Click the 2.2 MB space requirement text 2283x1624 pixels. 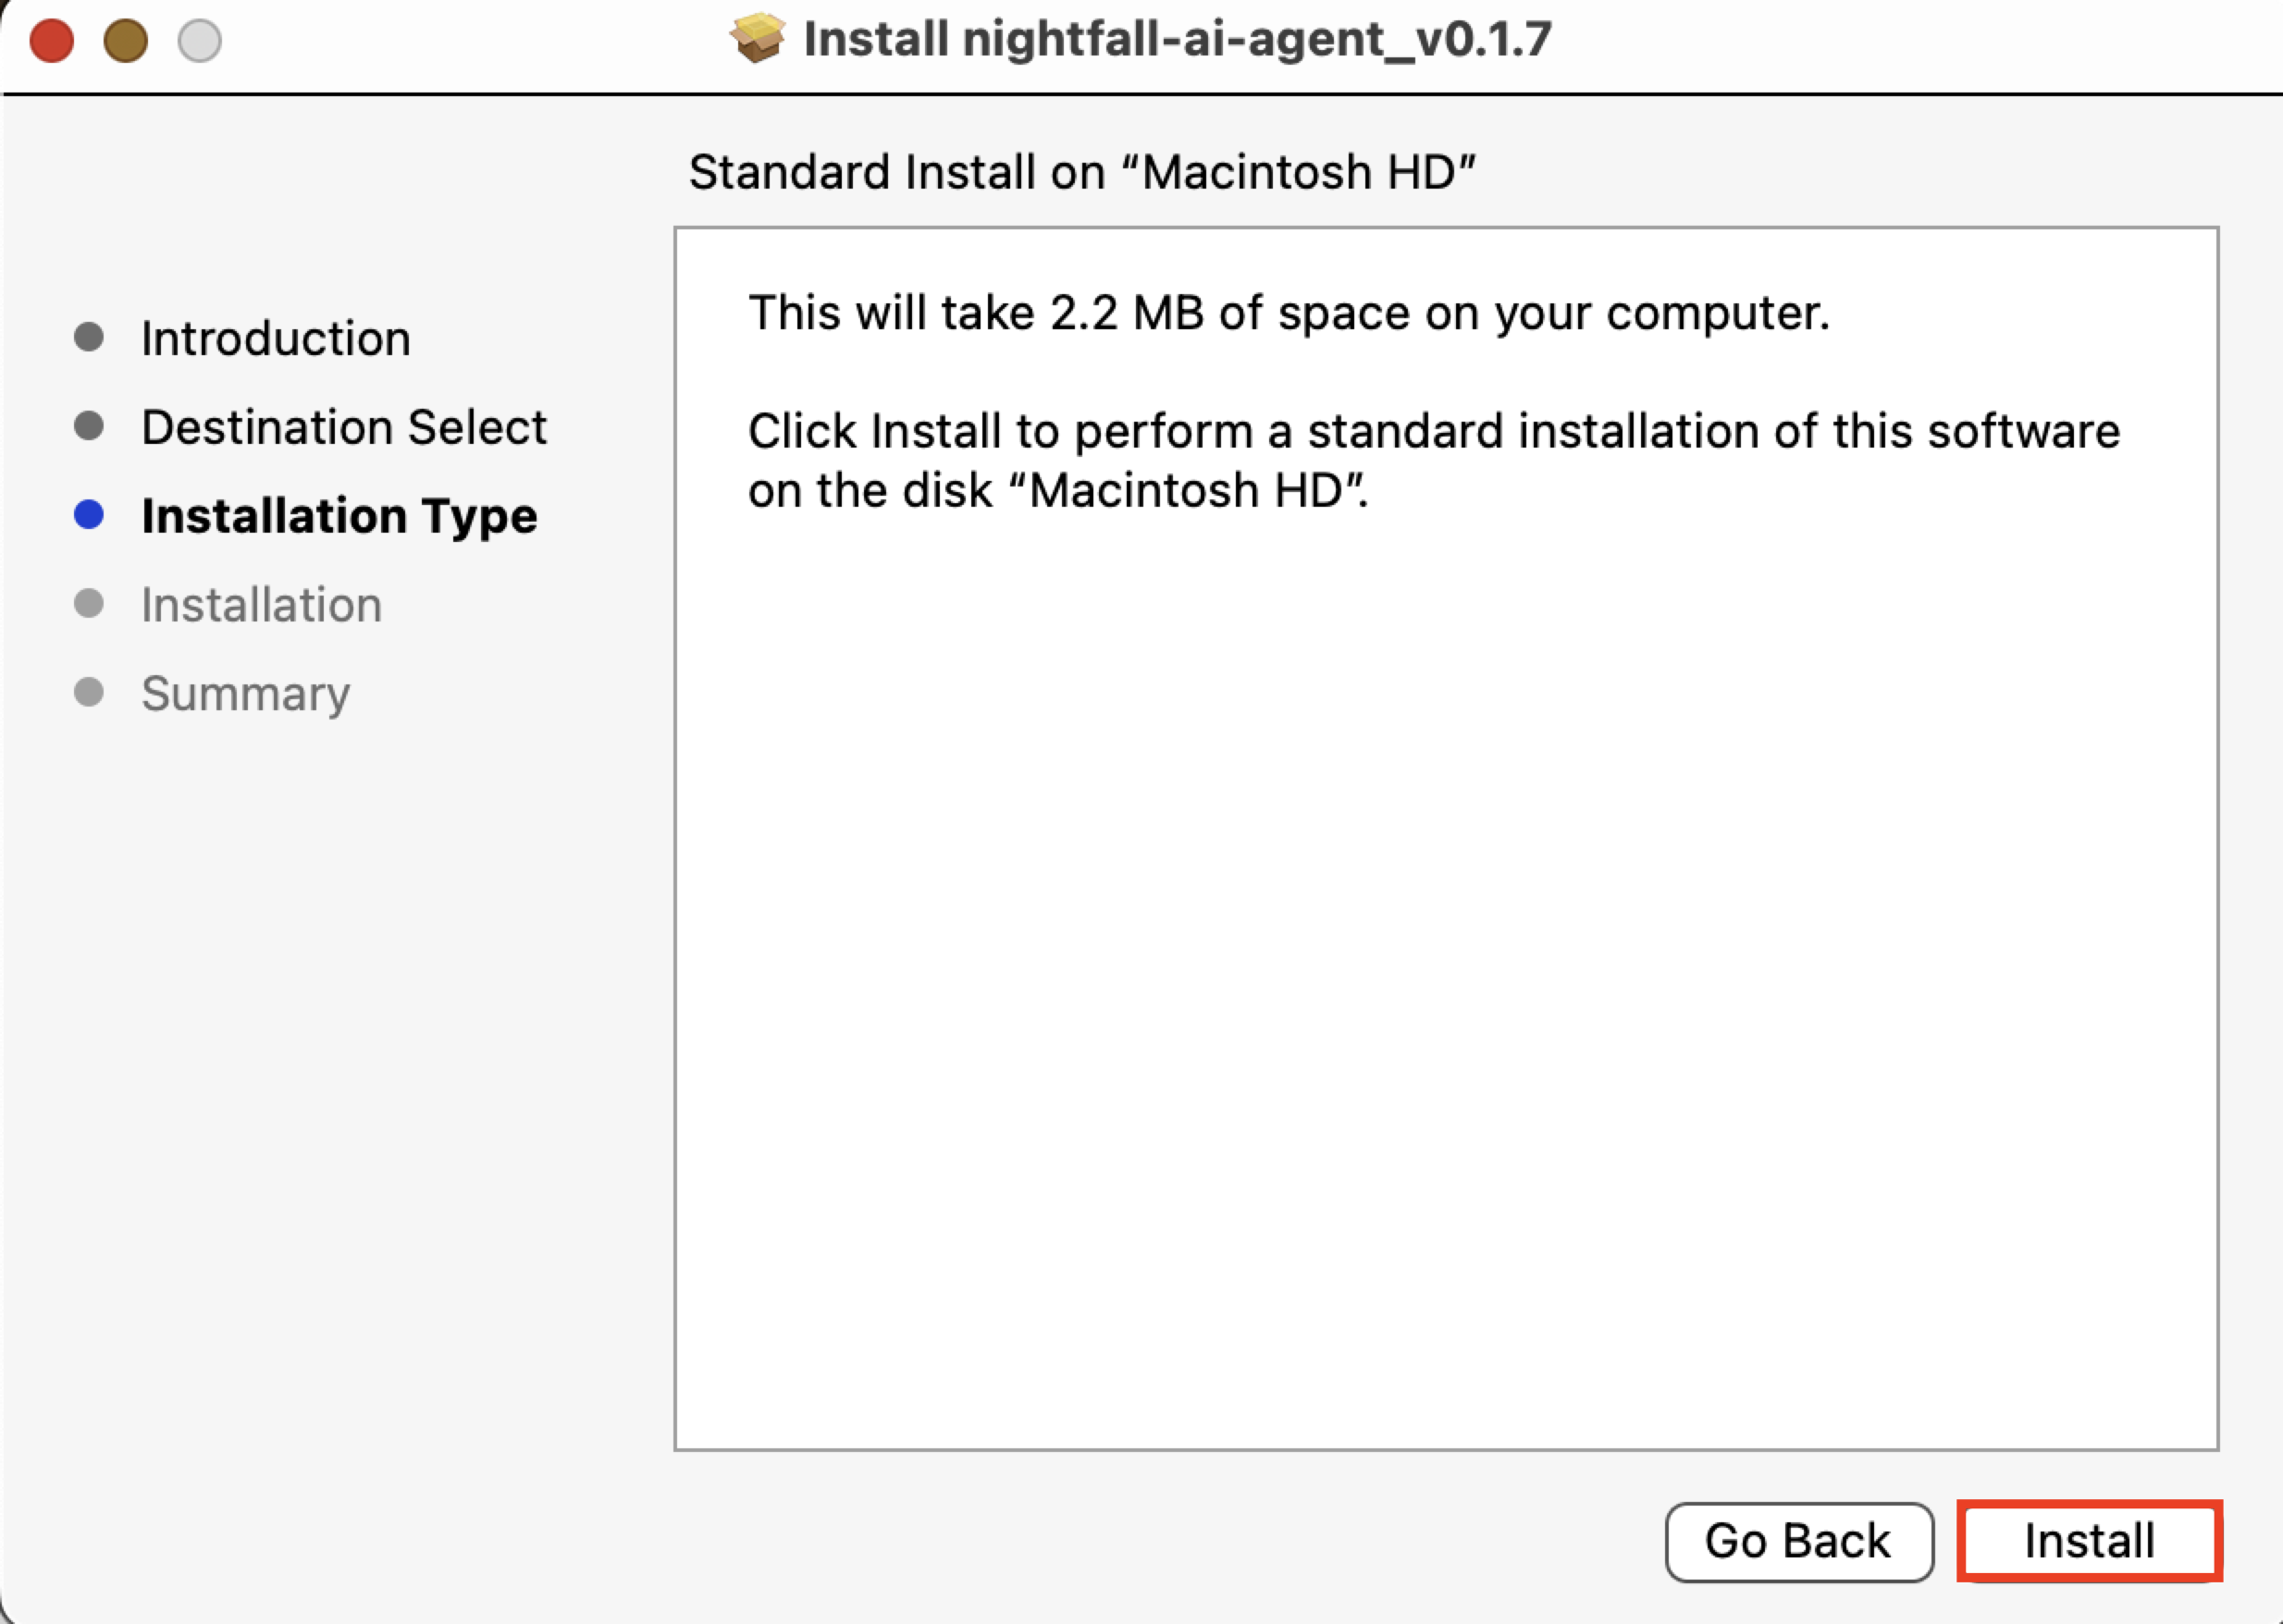(x=1288, y=313)
